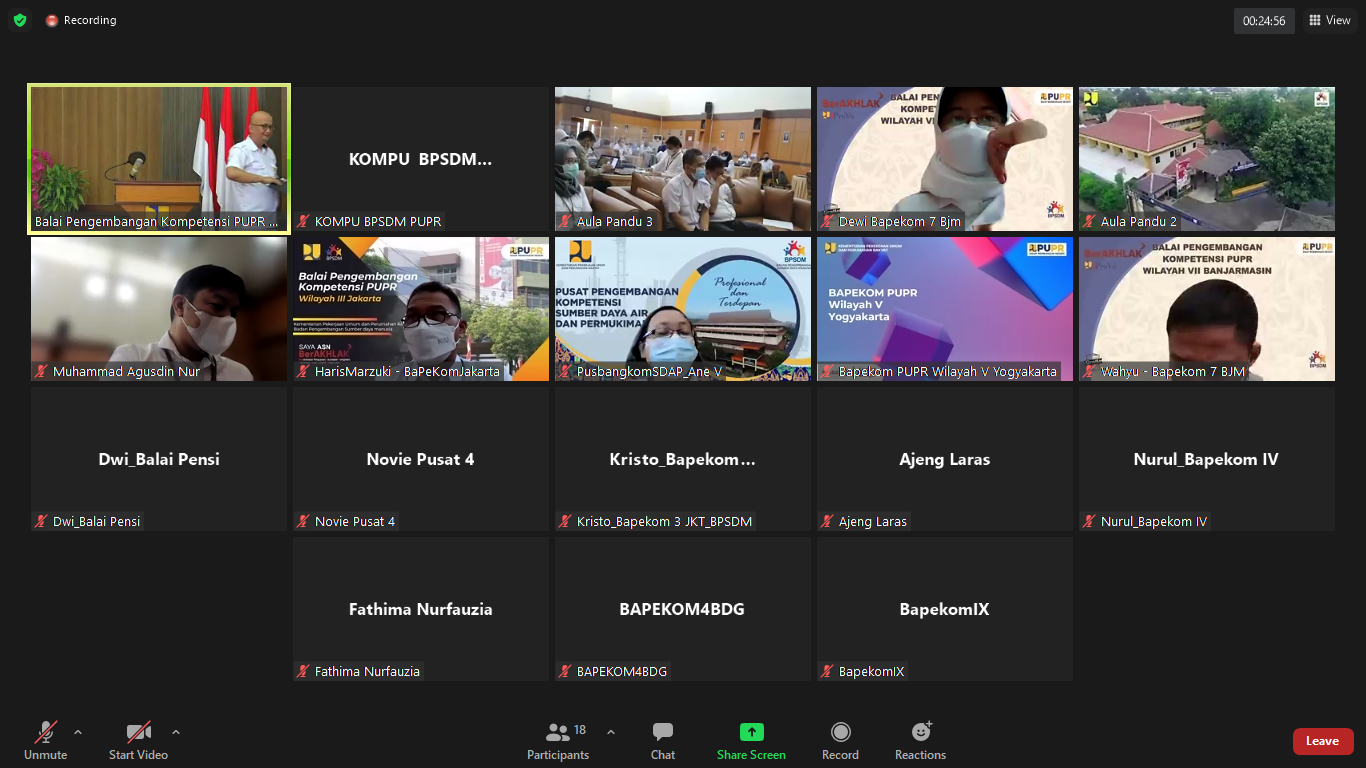Unmute the microphone
The image size is (1366, 768).
[46, 742]
